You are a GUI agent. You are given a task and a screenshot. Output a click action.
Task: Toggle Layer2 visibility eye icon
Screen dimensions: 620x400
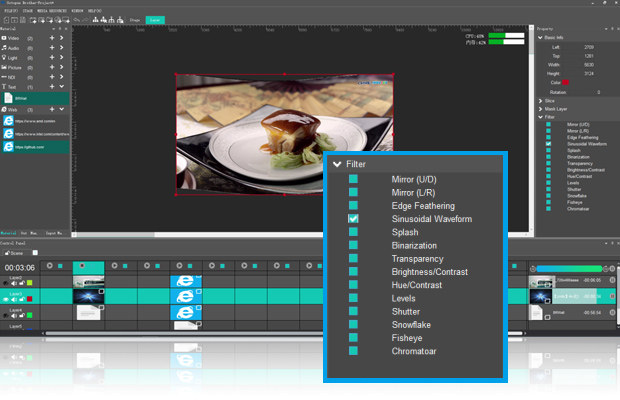coord(6,283)
